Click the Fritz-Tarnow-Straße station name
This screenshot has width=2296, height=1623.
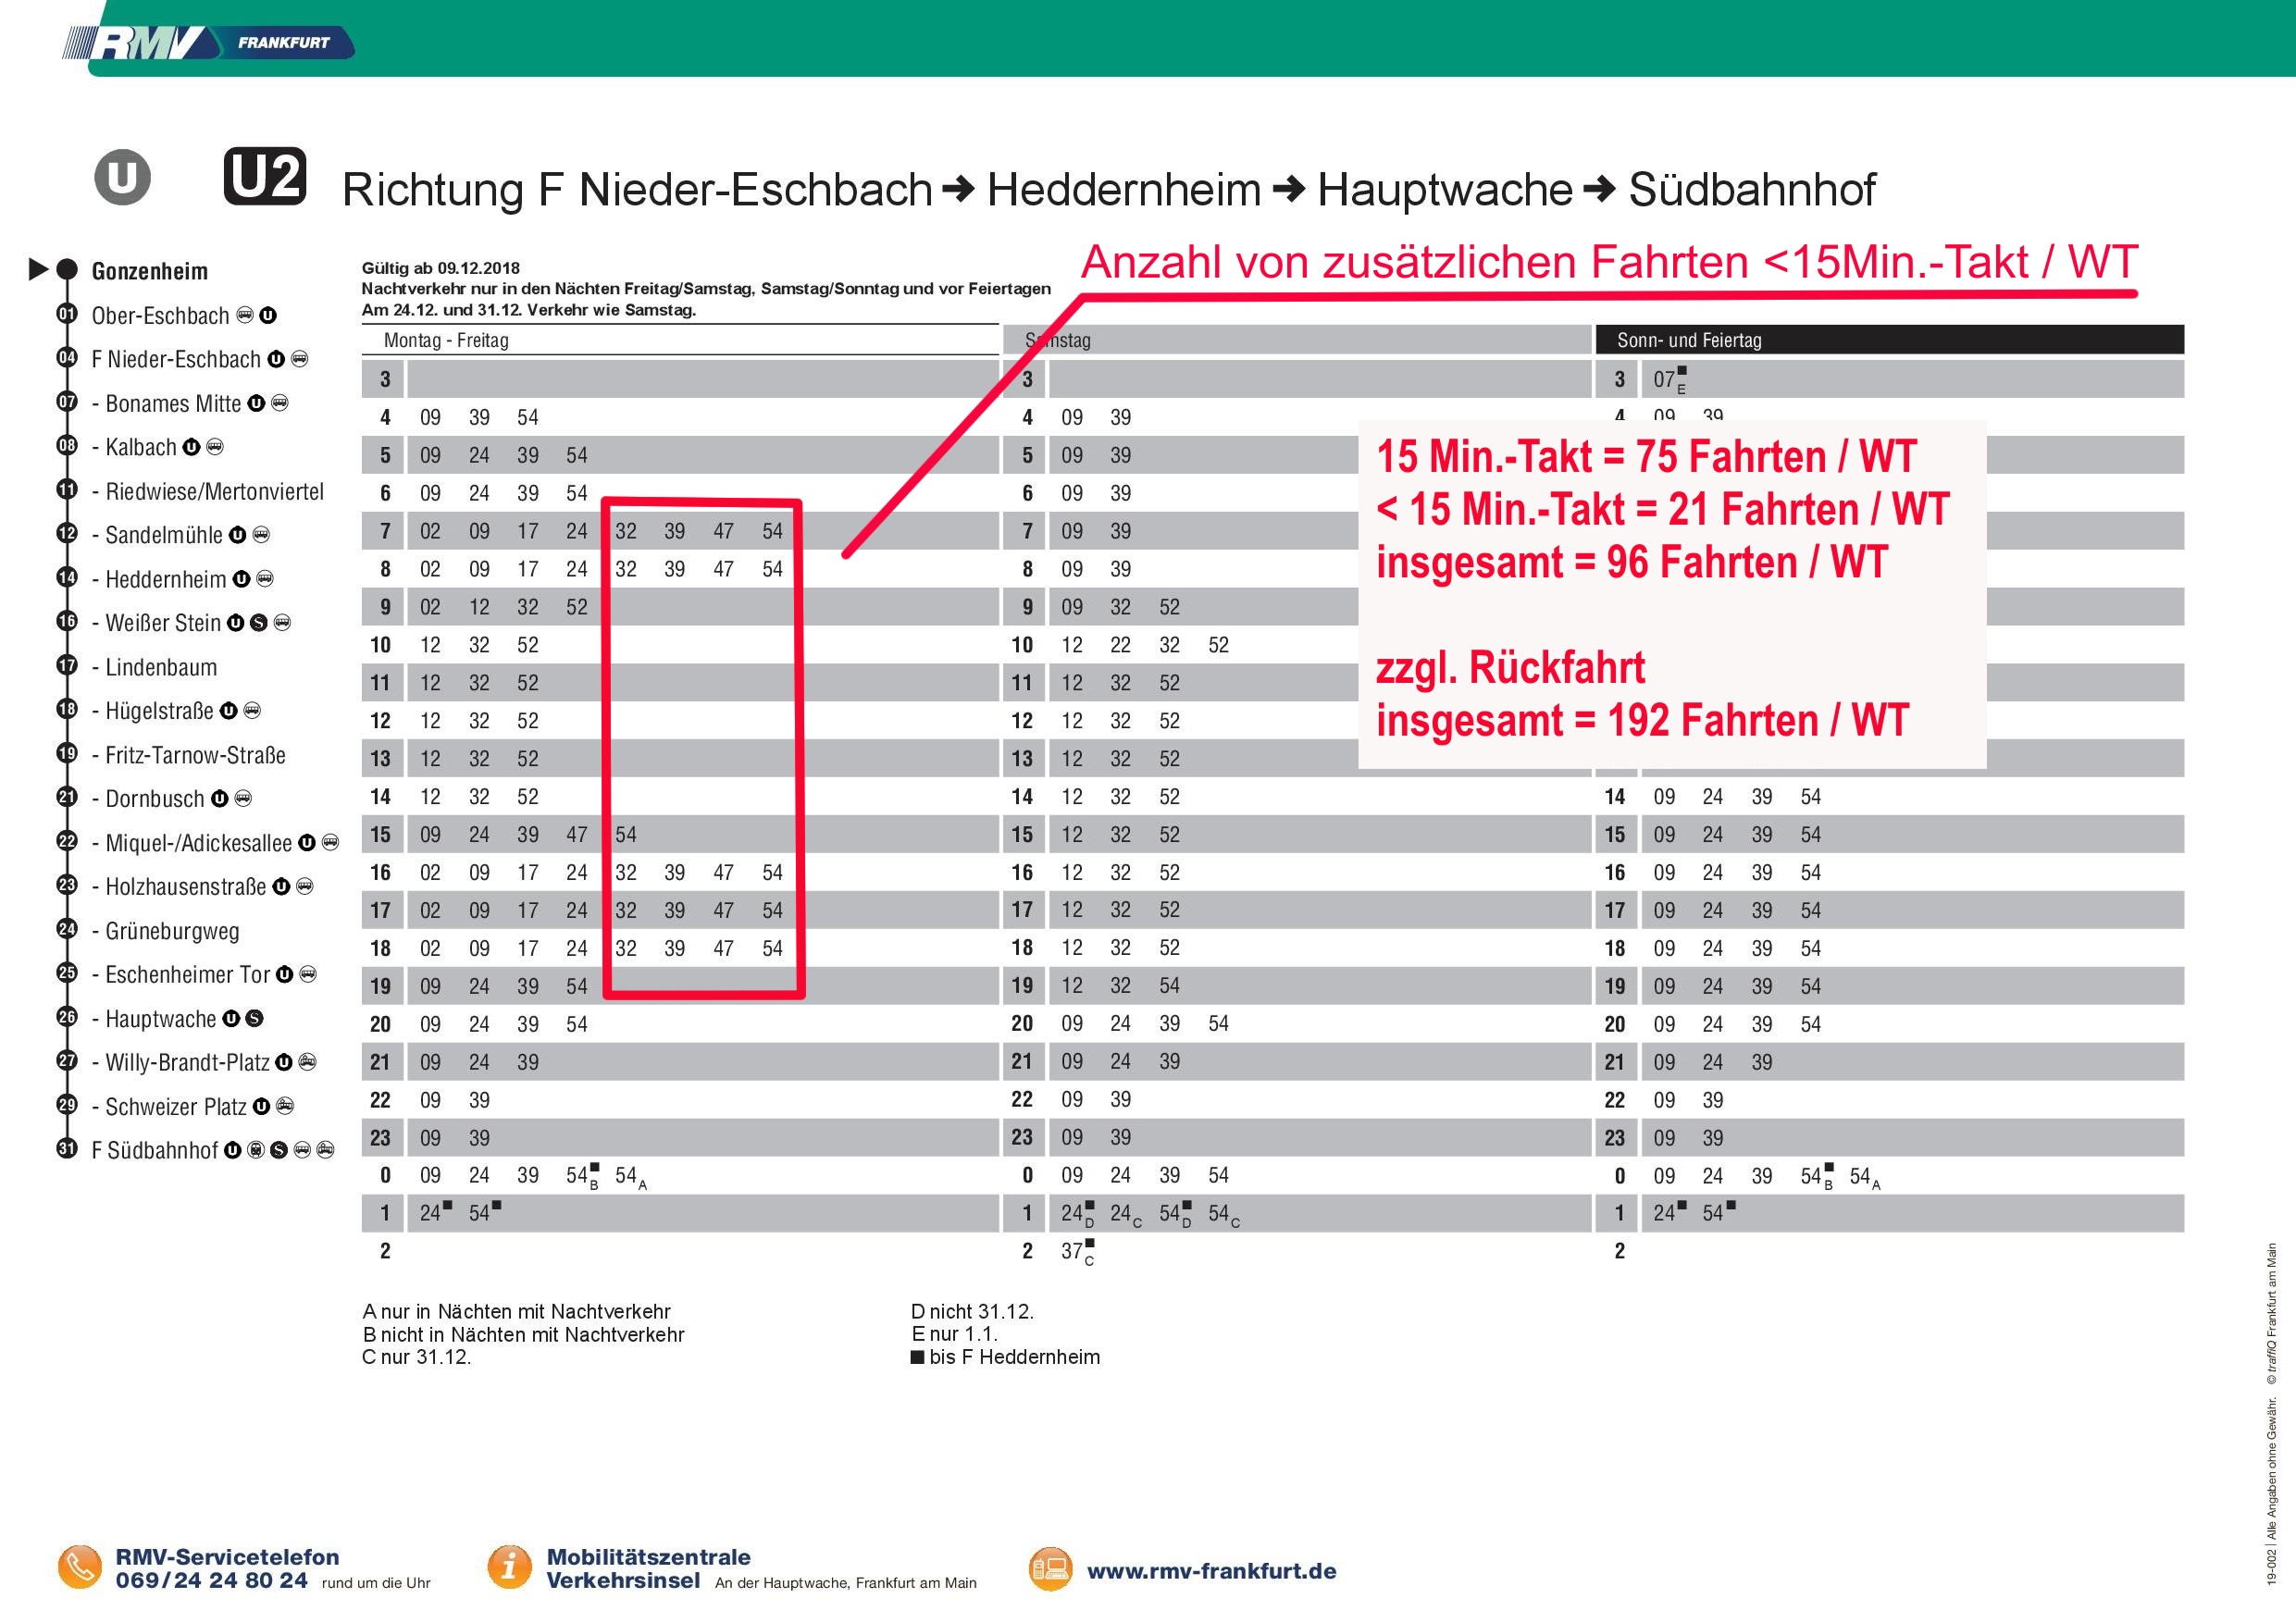tap(195, 755)
